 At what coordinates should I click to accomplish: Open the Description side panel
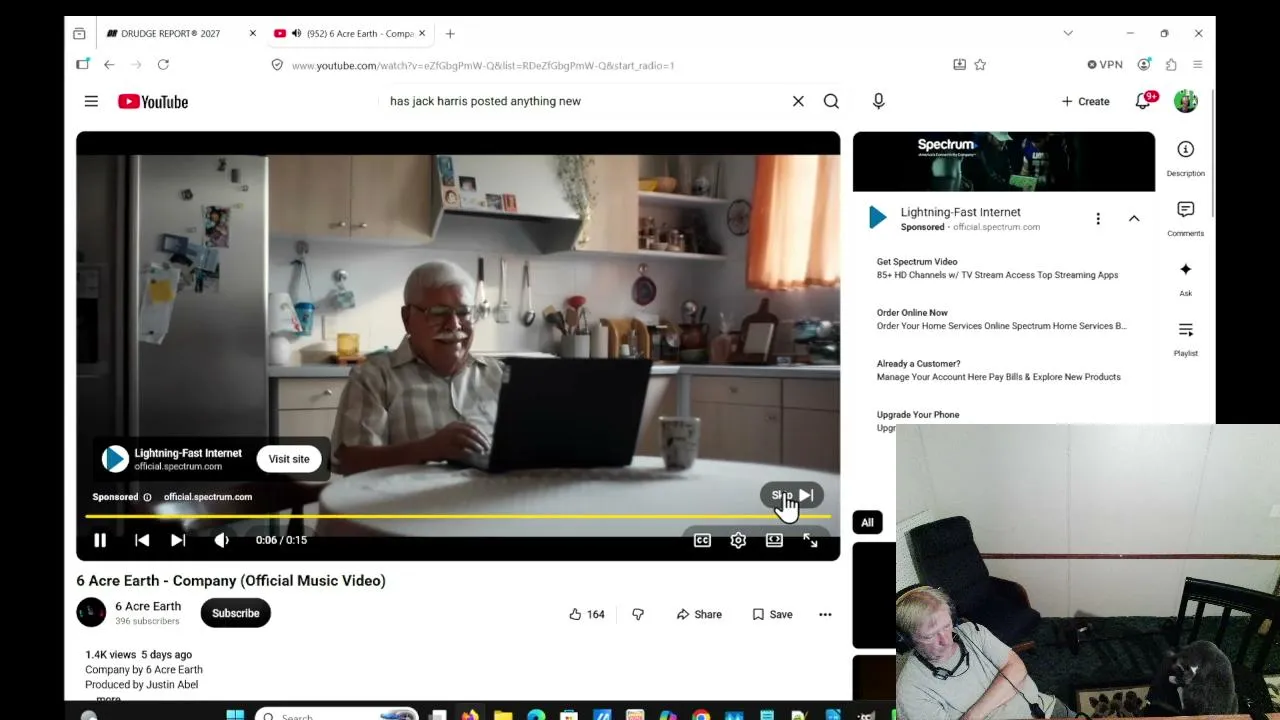coord(1185,158)
